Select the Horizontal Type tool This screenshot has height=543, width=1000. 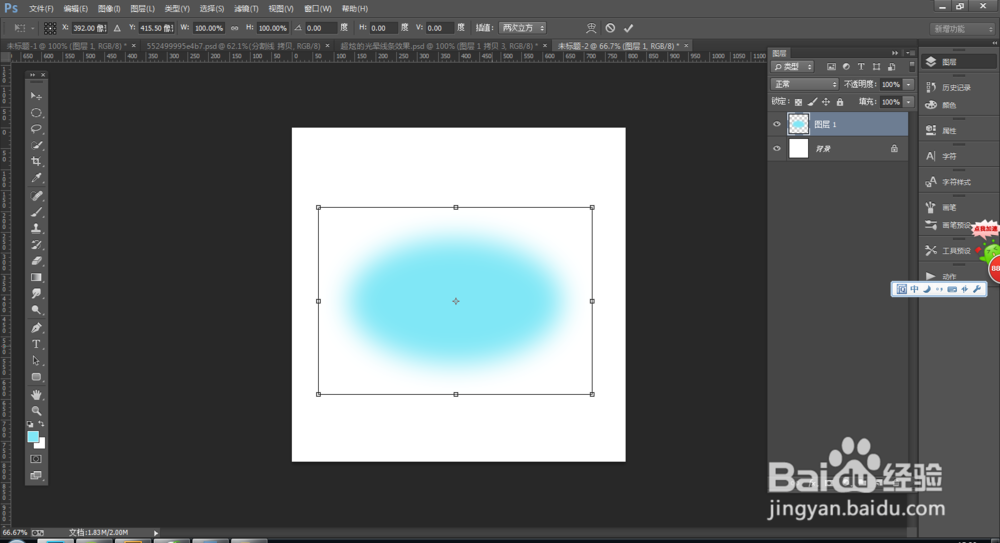[36, 345]
